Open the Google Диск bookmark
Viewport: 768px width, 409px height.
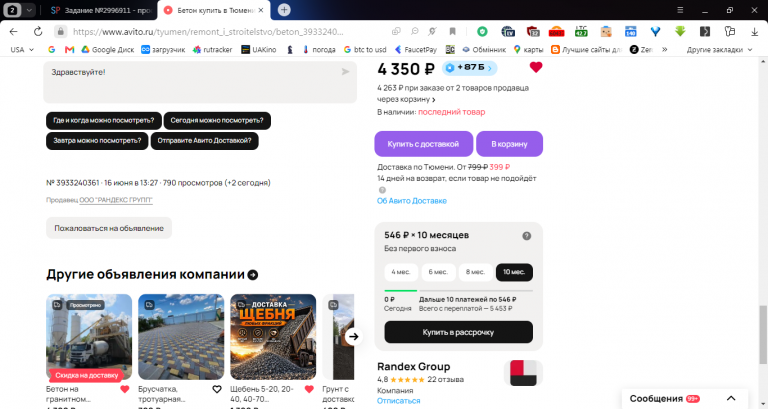[107, 49]
